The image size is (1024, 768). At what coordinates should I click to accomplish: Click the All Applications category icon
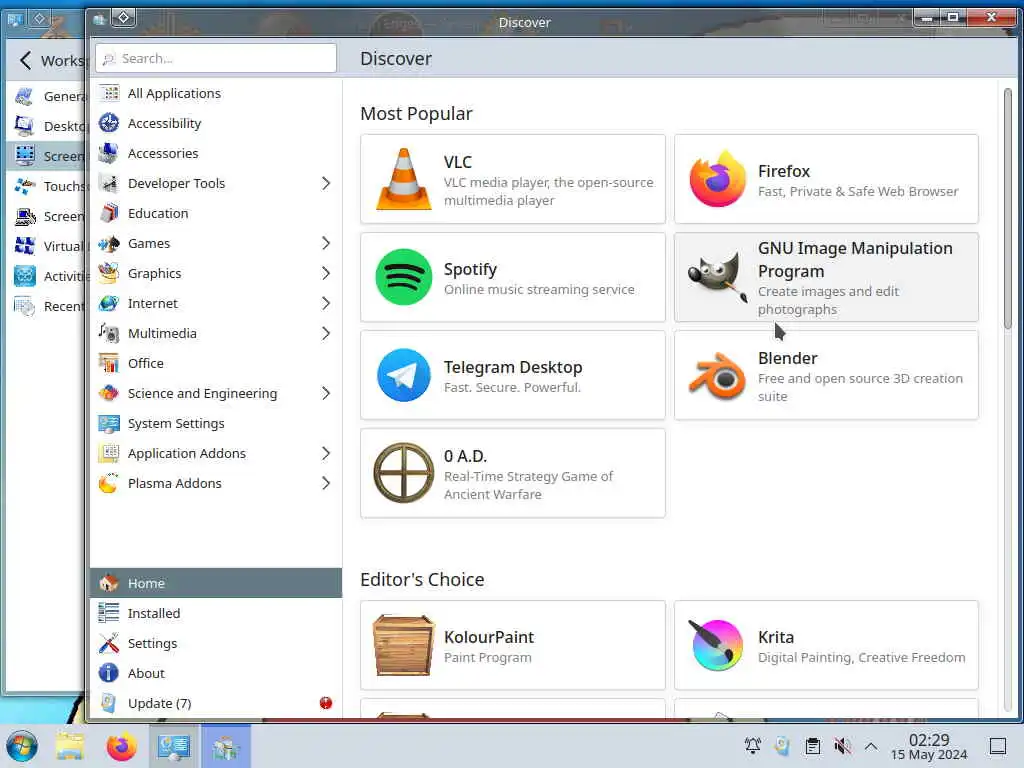(x=109, y=93)
